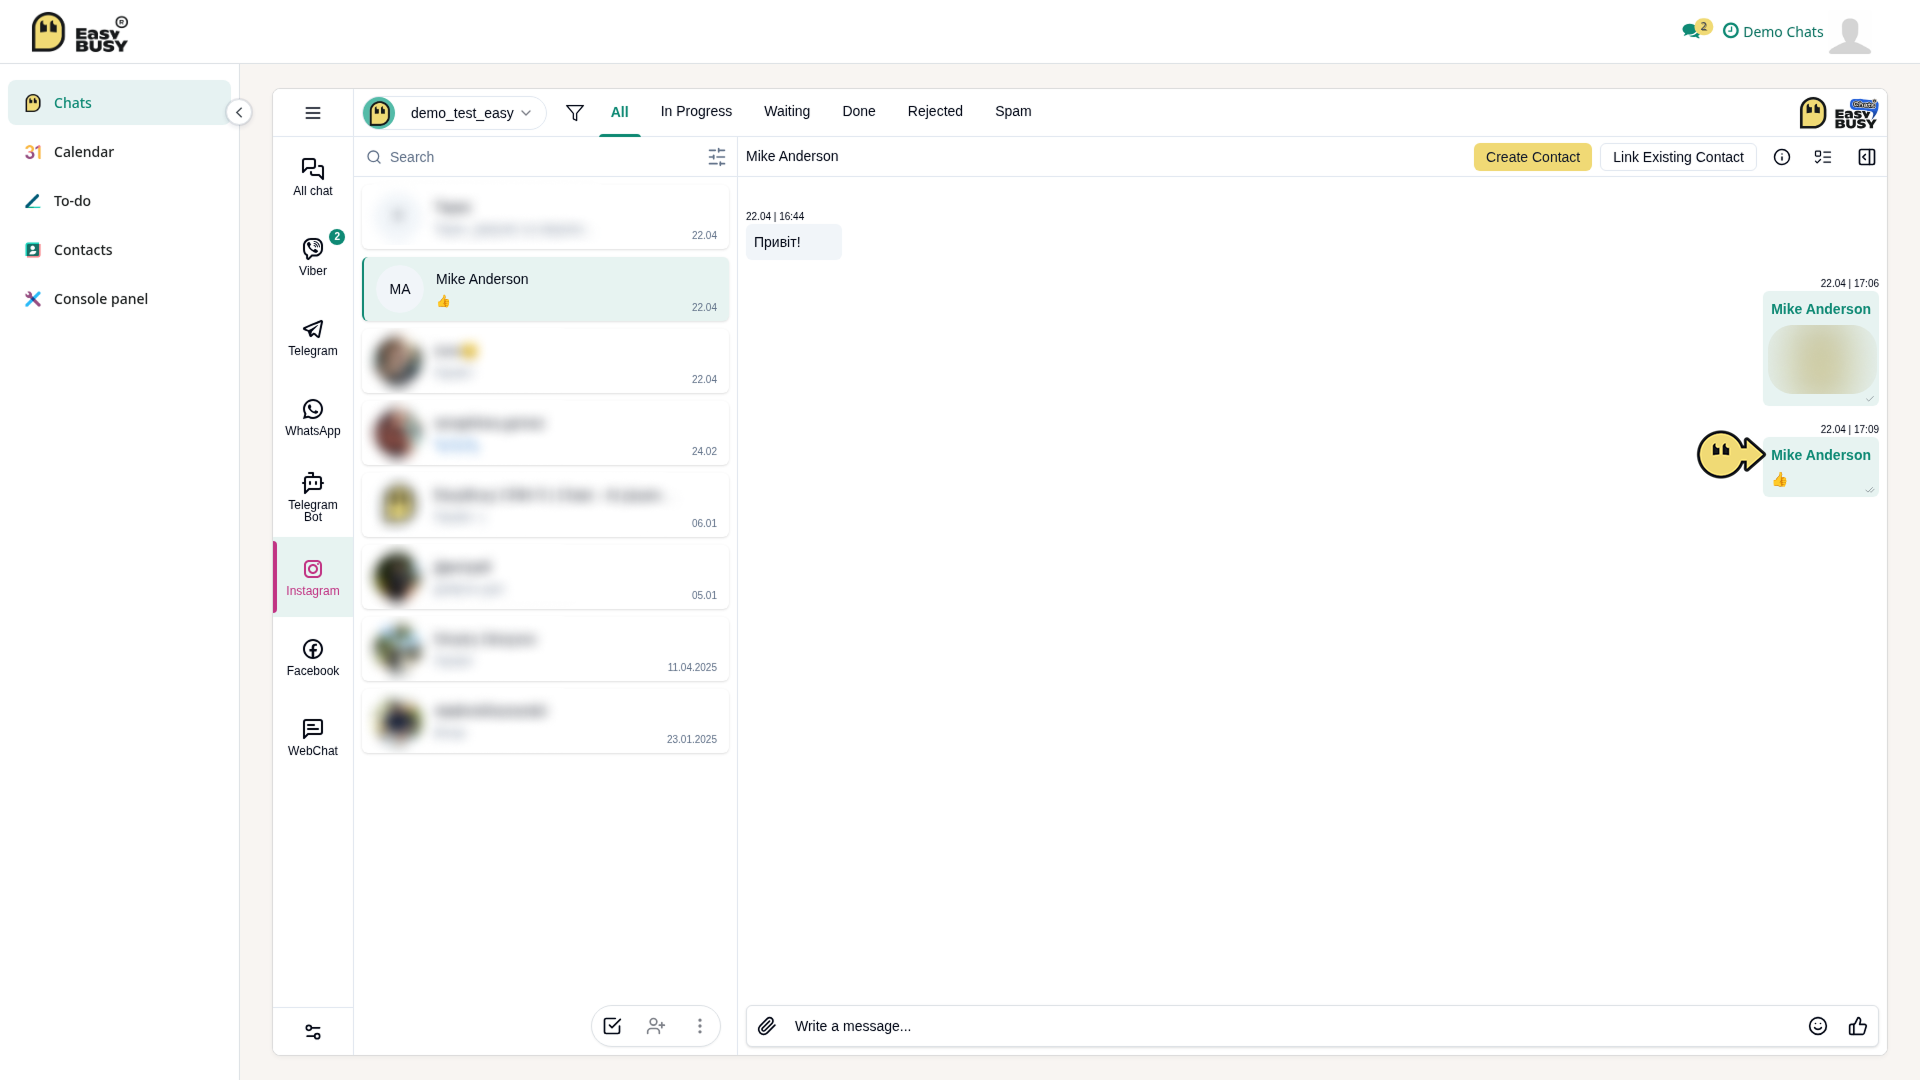Open the task checklist icon in chat header
1920x1080 pixels.
pyautogui.click(x=1823, y=157)
